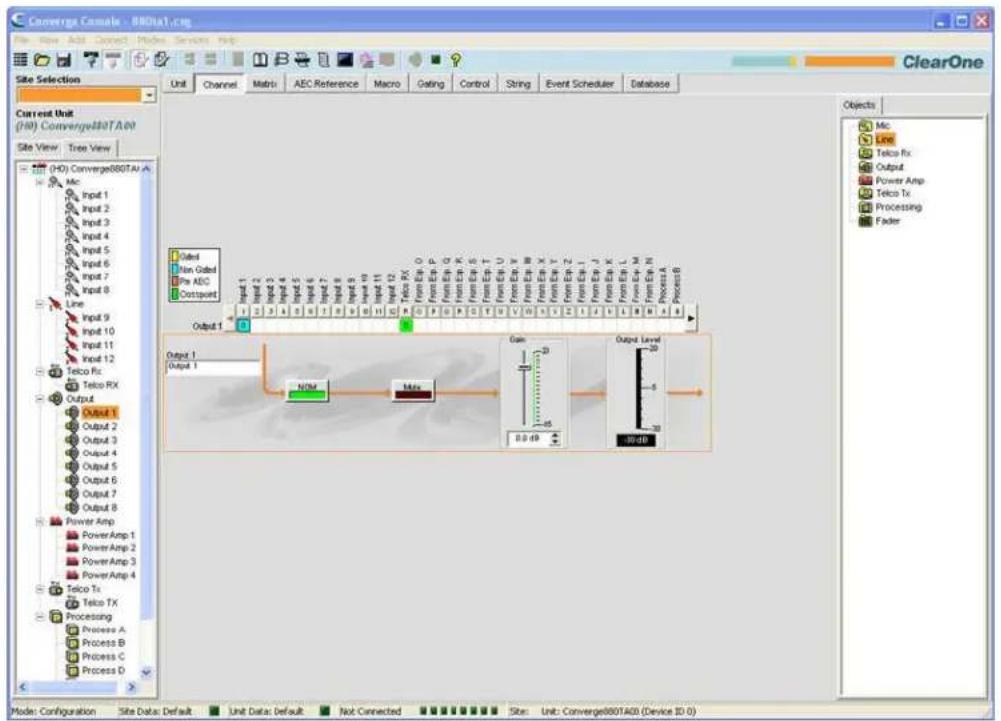Click the open folder toolbar icon
The height and width of the screenshot is (721, 1001).
point(42,60)
